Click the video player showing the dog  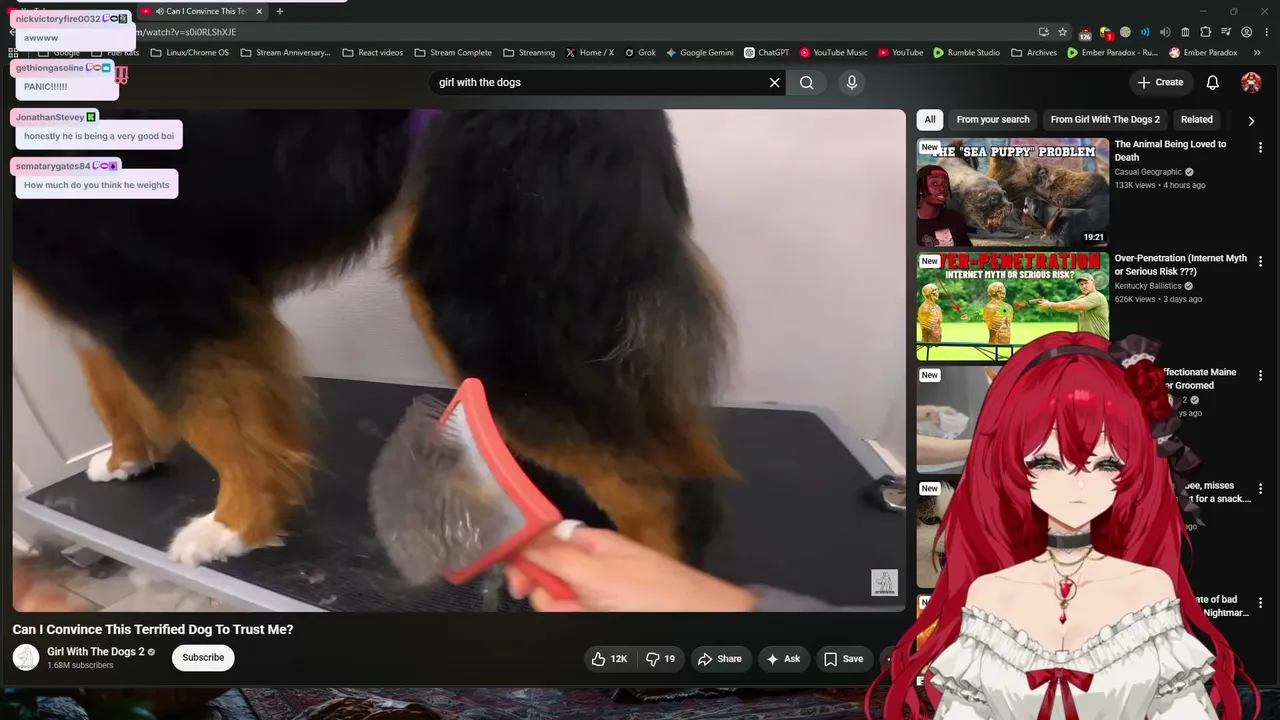(459, 360)
